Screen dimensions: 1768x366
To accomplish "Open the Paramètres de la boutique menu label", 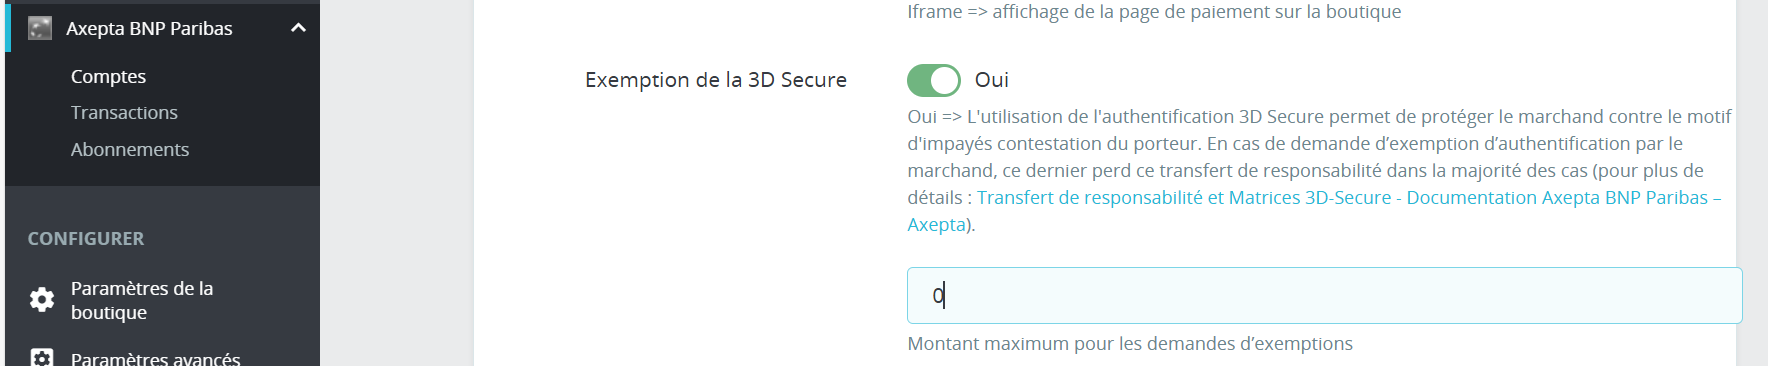I will (x=142, y=300).
